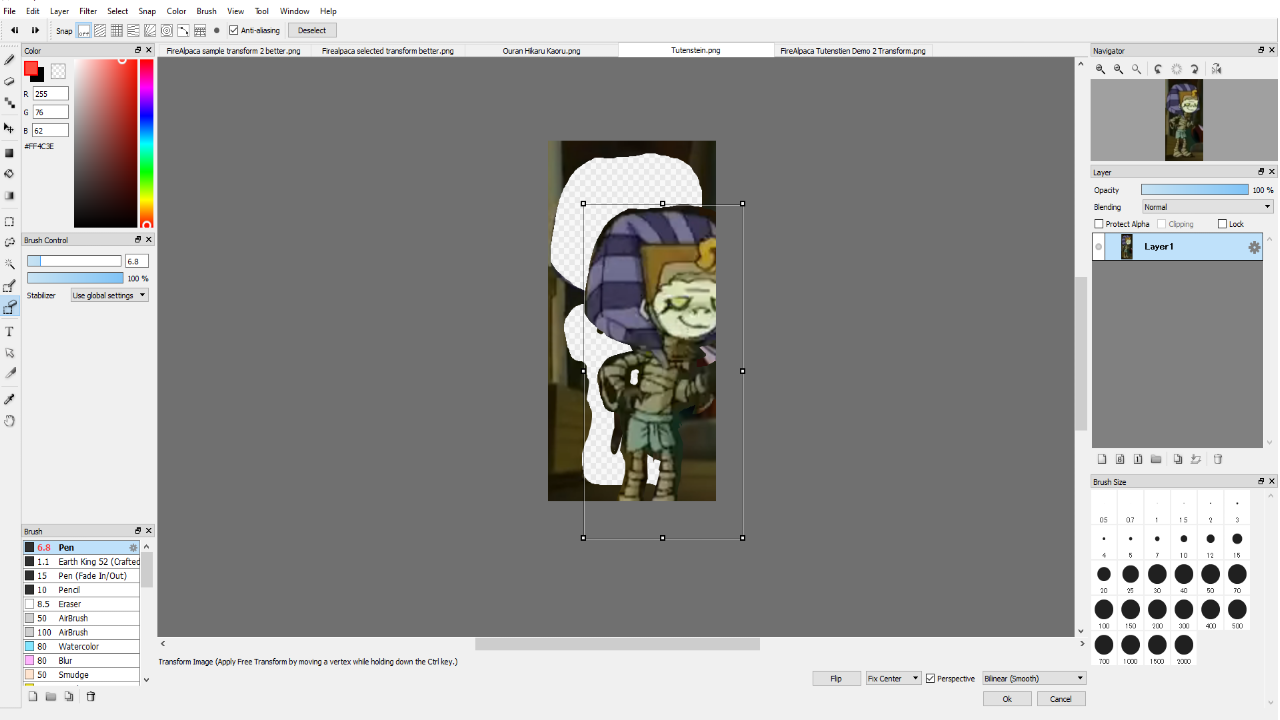
Task: Select the rectangular Select tool
Action: (x=10, y=222)
